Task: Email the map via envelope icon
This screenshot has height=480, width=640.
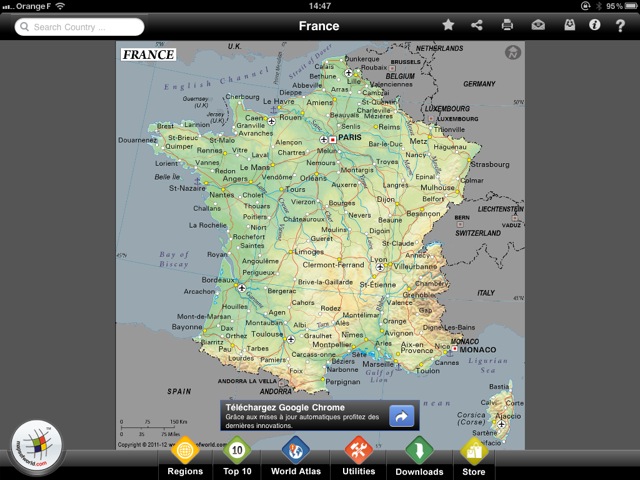Action: [538, 25]
